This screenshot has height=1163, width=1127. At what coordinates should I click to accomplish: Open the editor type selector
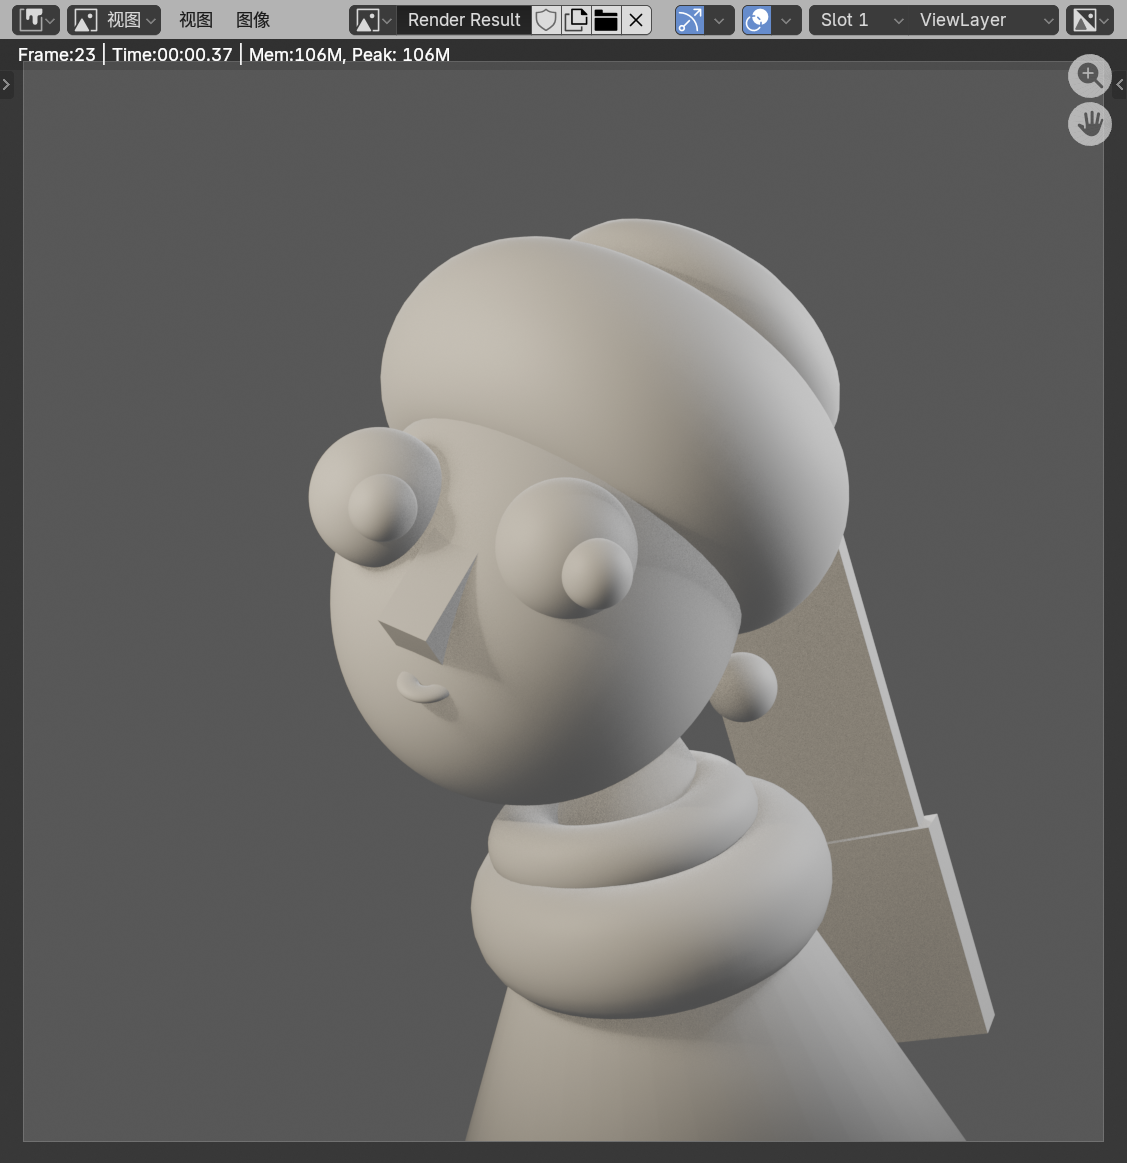tap(36, 20)
